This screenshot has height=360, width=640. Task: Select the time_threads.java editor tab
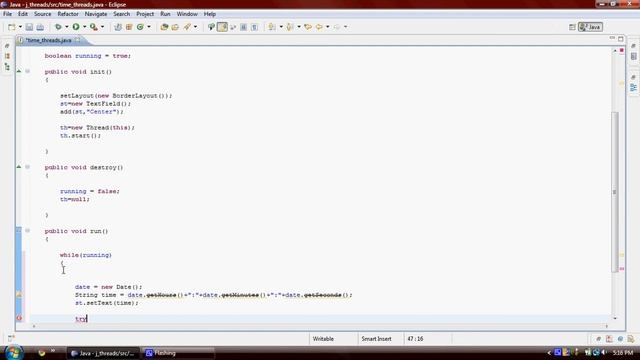pyautogui.click(x=48, y=40)
